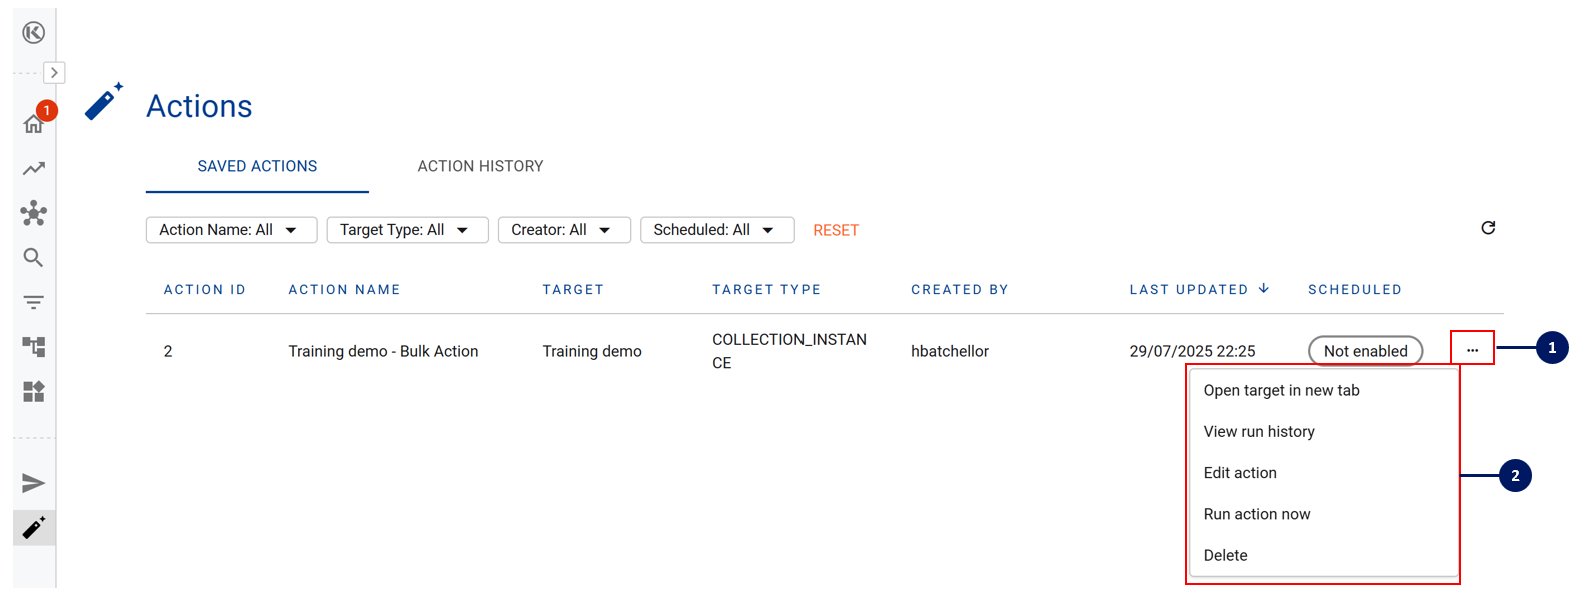Click the hierarchy tree icon in sidebar
The image size is (1596, 606).
click(34, 347)
